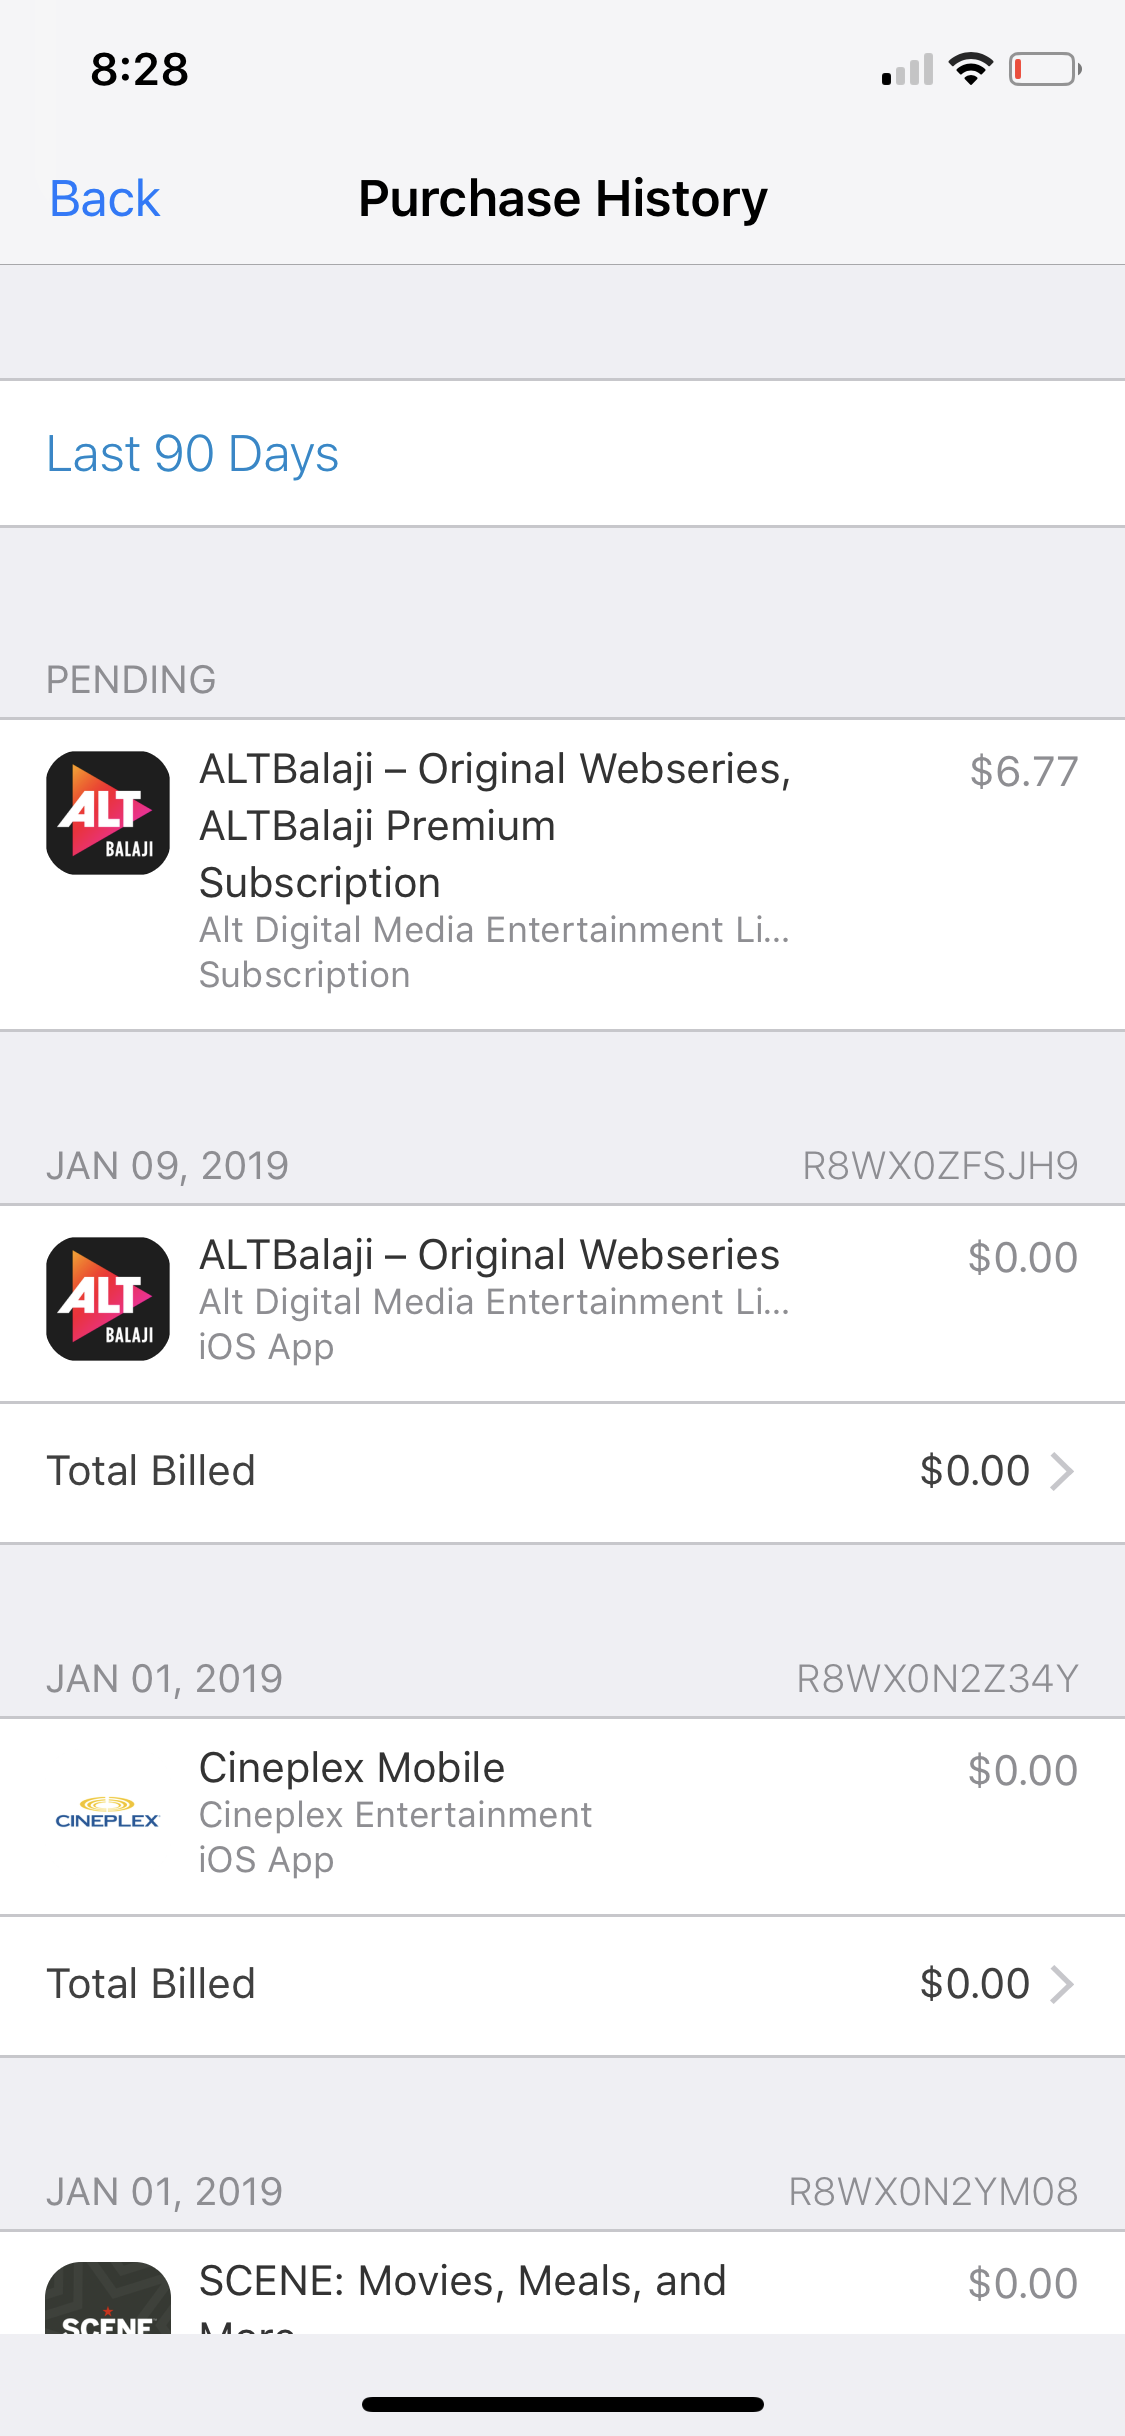The height and width of the screenshot is (2436, 1125).
Task: Tap the battery indicator icon
Action: point(1044,69)
